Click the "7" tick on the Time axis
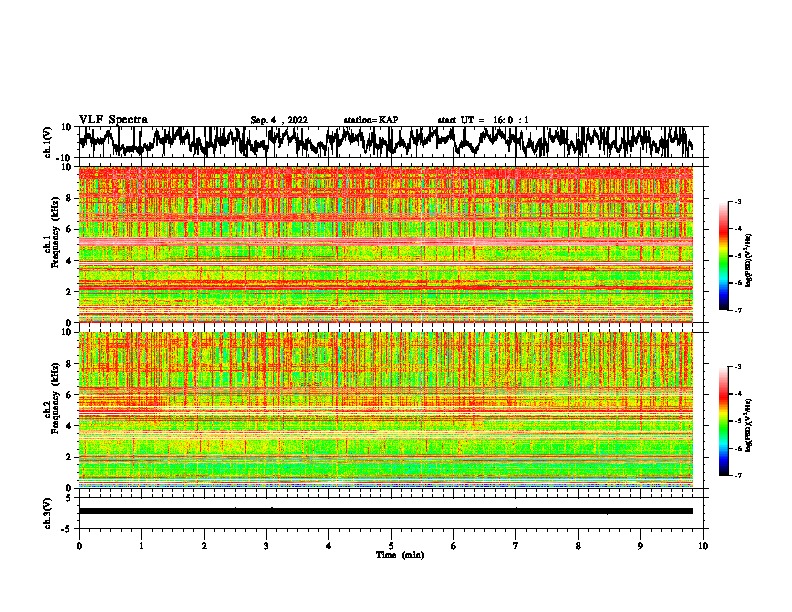Screen dimensions: 792x612 (516, 546)
